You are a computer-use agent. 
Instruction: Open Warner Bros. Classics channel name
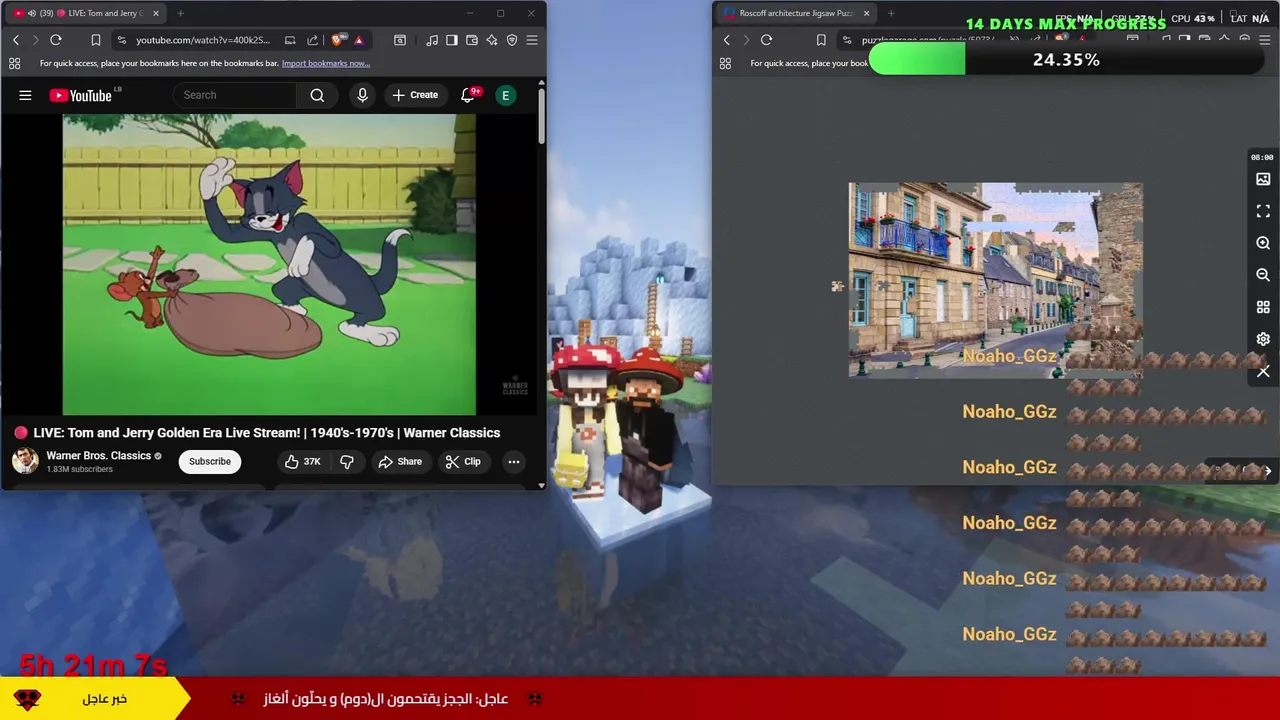click(98, 455)
